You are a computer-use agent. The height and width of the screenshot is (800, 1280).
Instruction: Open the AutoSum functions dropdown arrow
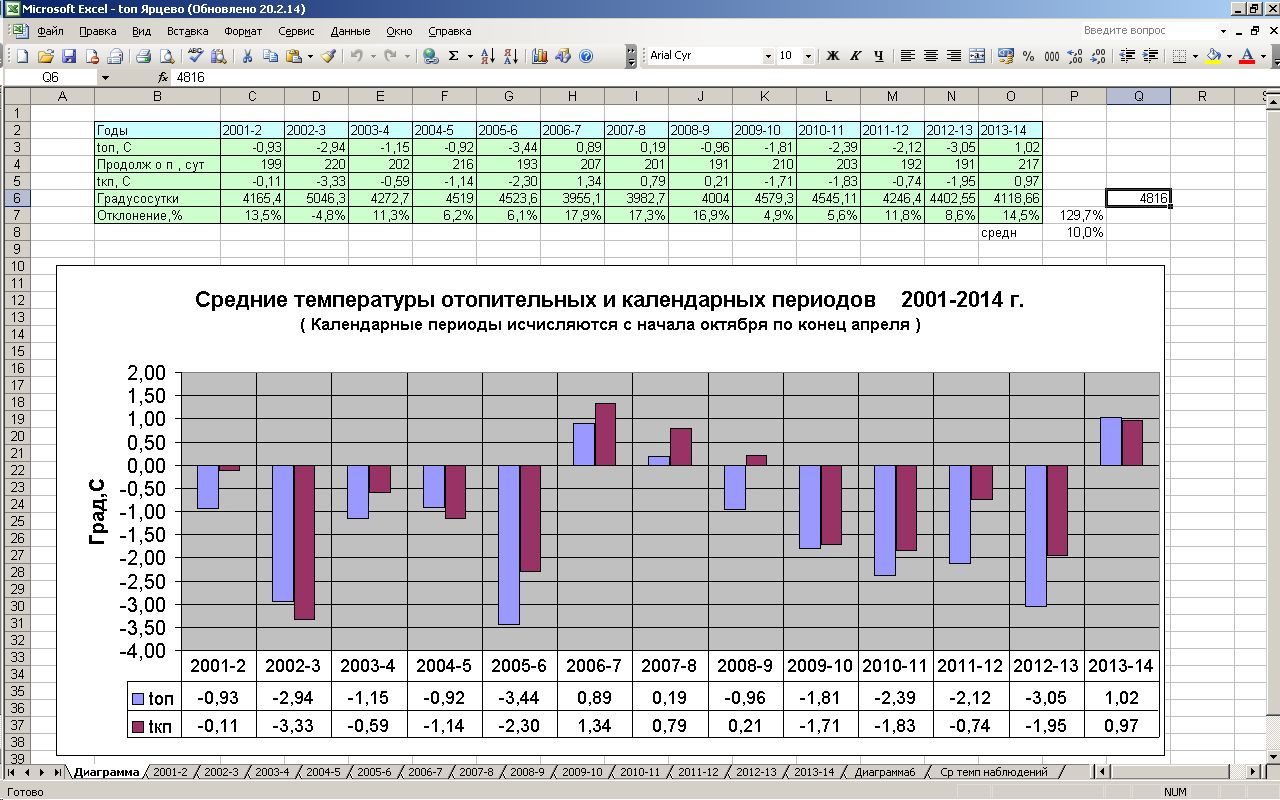(x=468, y=56)
